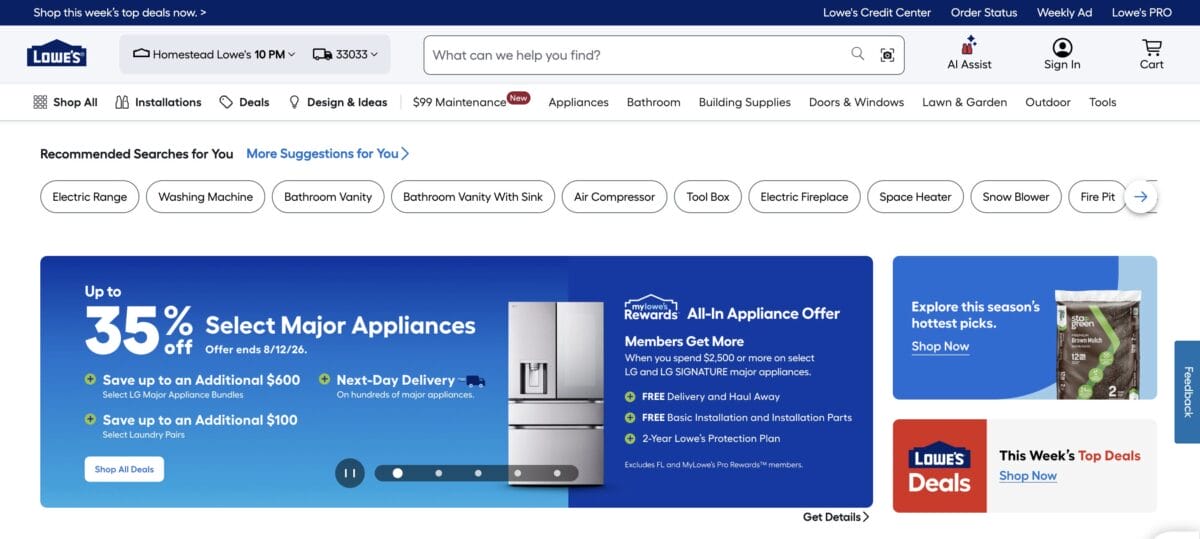Open the Tools category

(x=1103, y=102)
